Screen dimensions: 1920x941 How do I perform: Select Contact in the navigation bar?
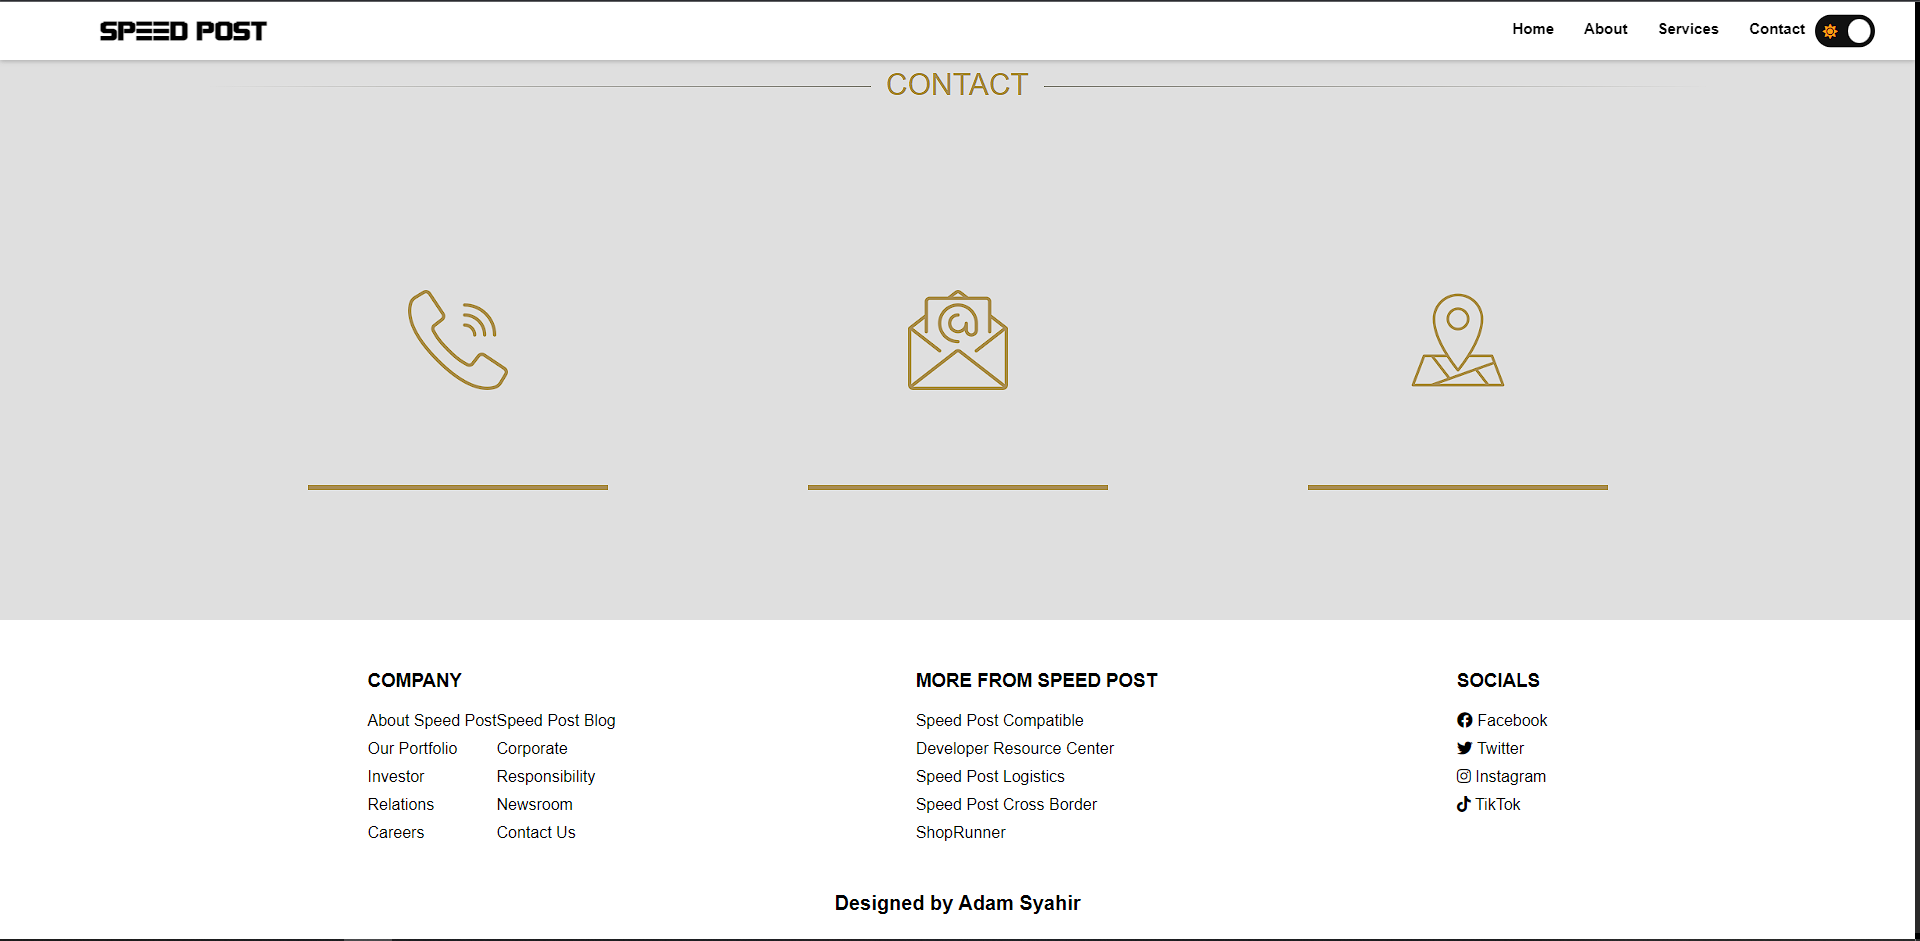[1776, 29]
